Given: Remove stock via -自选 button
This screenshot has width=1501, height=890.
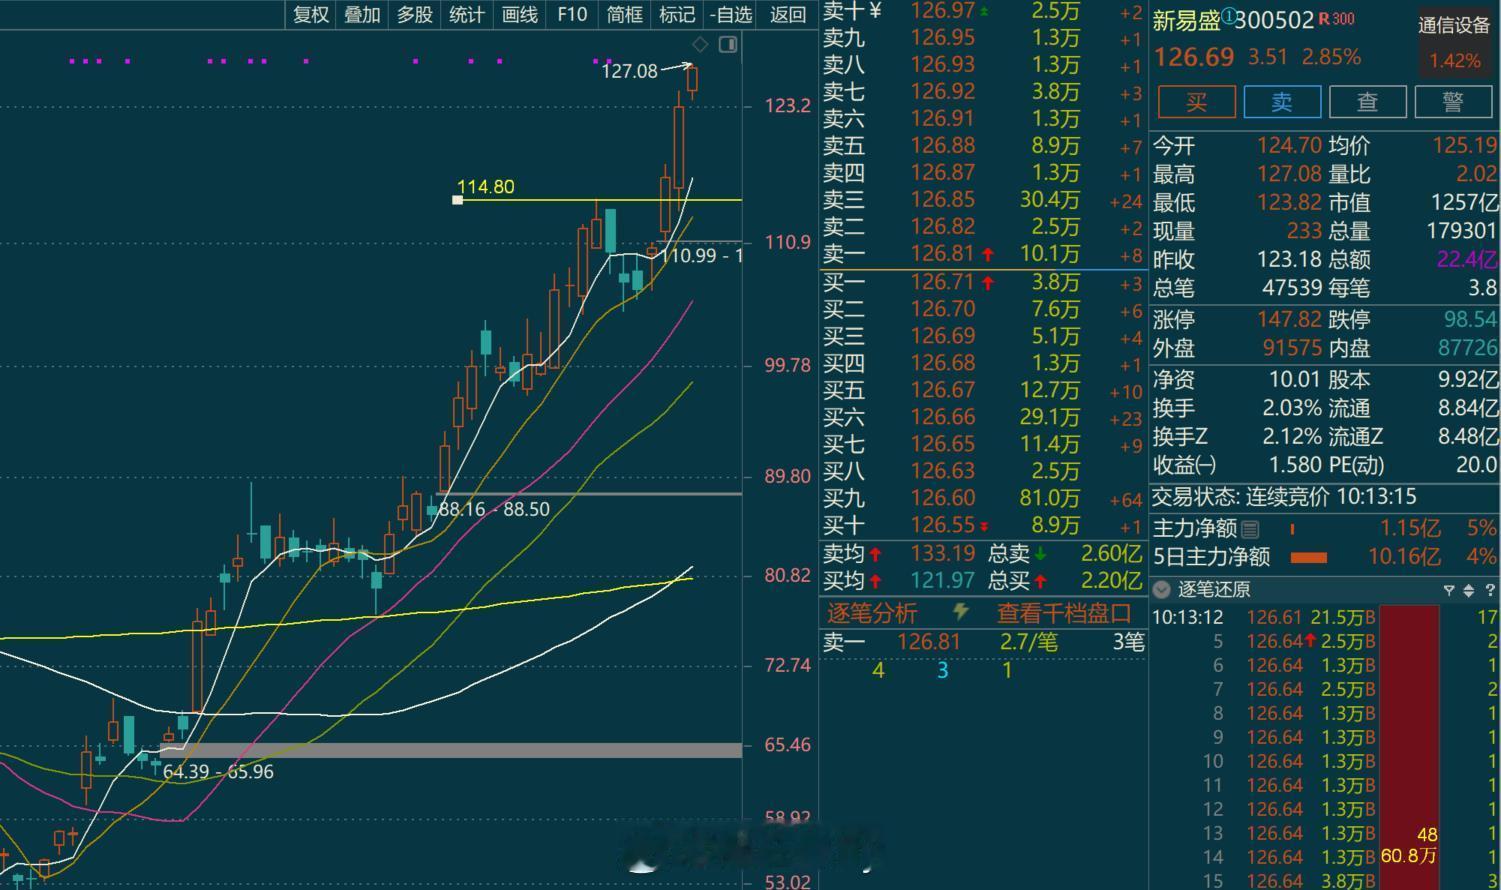Looking at the screenshot, I should (730, 14).
